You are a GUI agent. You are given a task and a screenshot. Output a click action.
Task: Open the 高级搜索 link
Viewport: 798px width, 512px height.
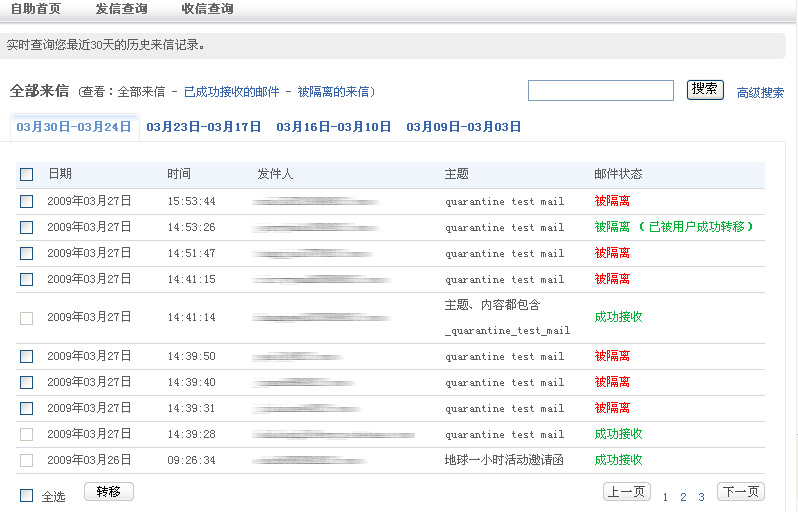[x=760, y=93]
